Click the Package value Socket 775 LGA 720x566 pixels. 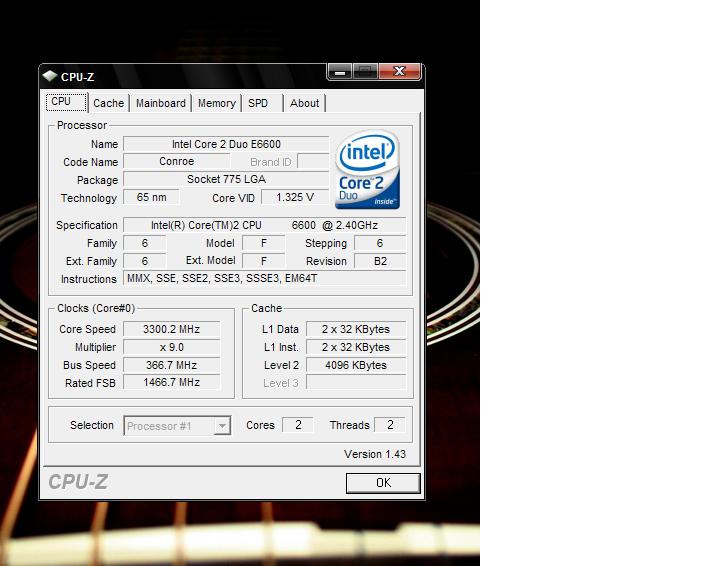226,179
